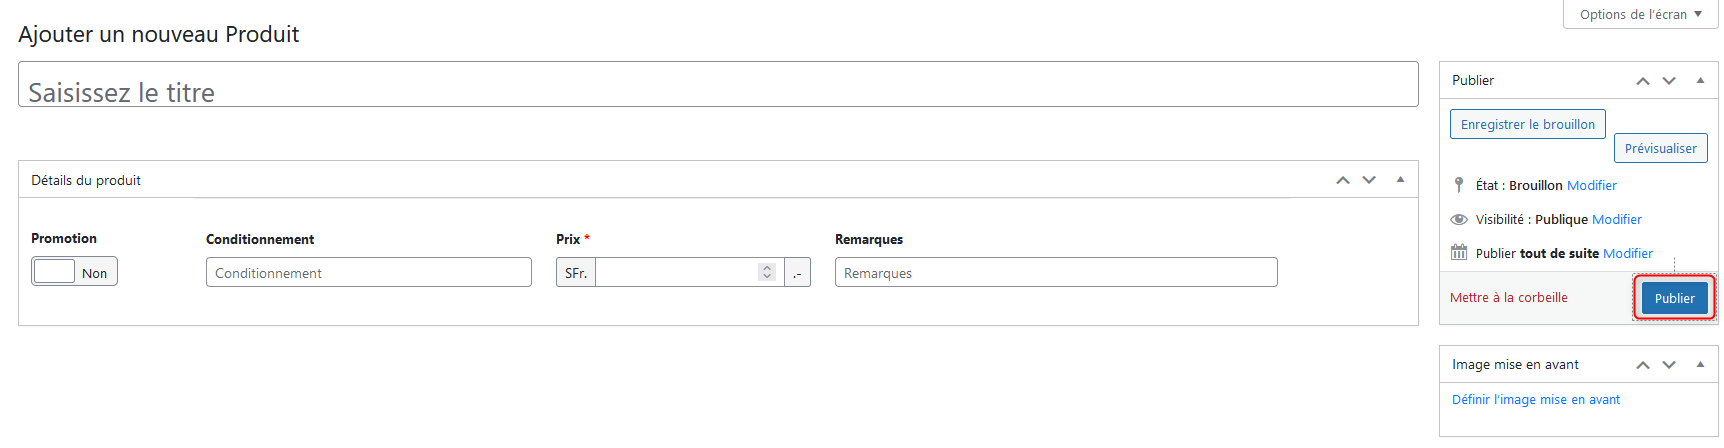Image resolution: width=1724 pixels, height=448 pixels.
Task: Open the Options de l'écran dropdown
Action: point(1640,14)
